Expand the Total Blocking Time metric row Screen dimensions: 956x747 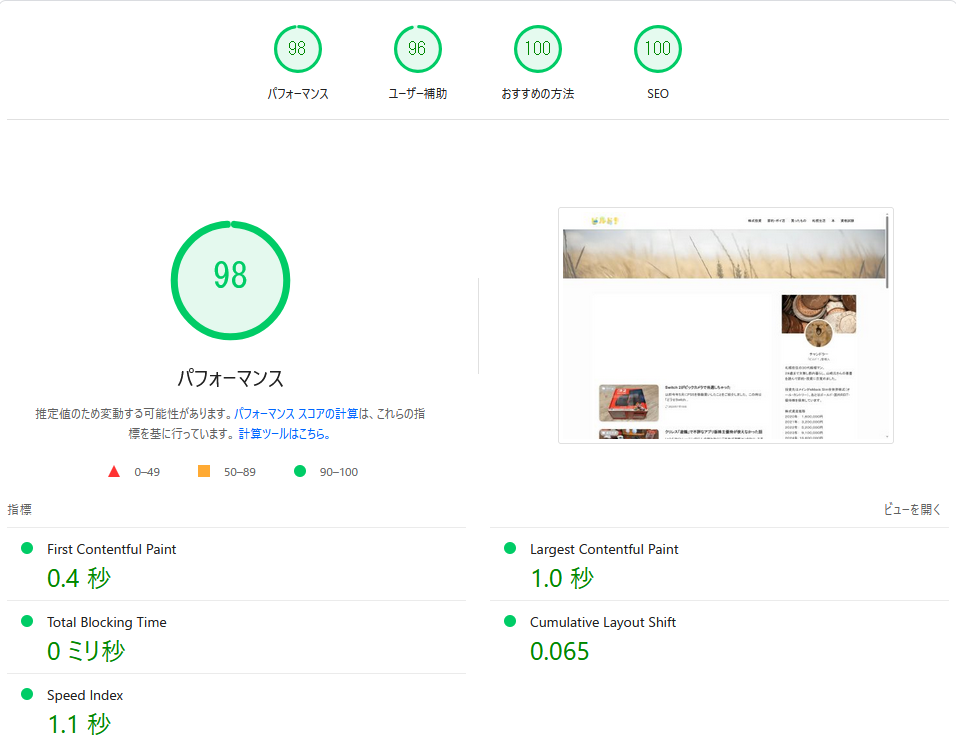[x=107, y=622]
